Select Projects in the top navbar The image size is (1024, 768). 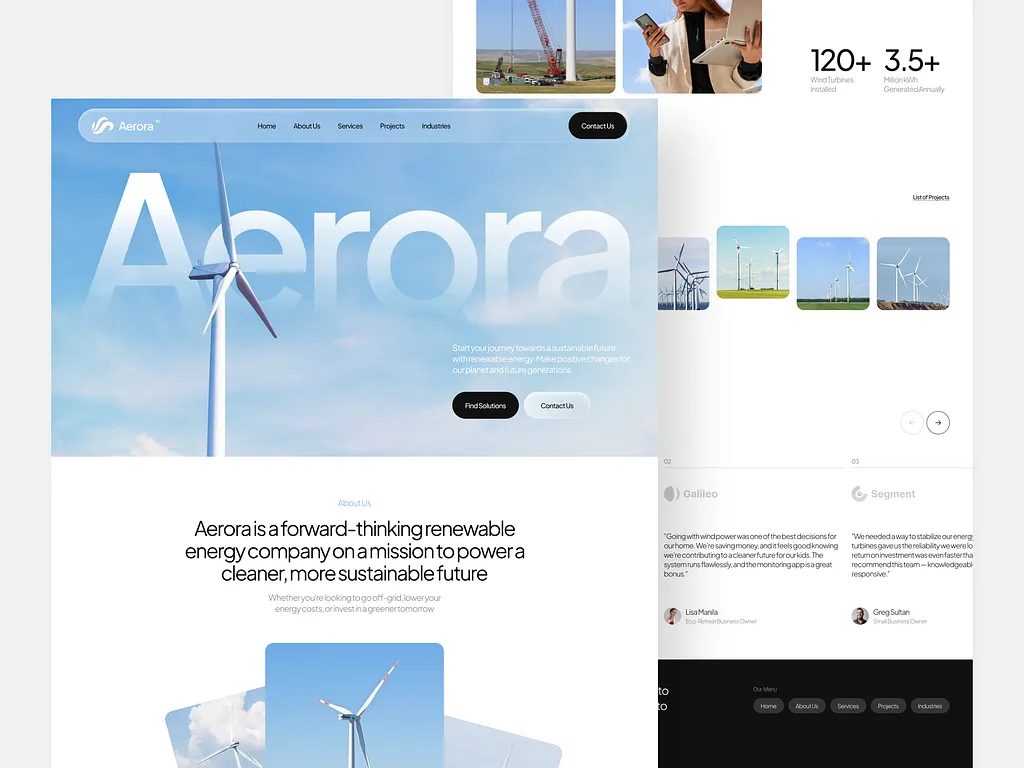point(392,126)
